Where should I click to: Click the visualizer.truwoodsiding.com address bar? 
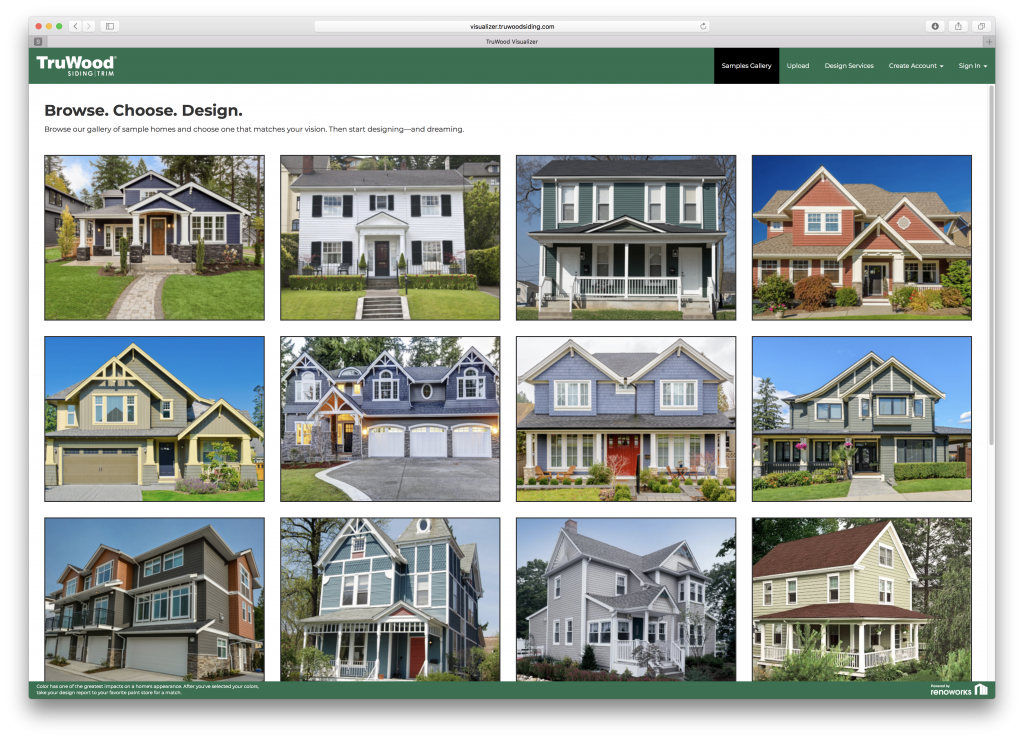[x=512, y=26]
